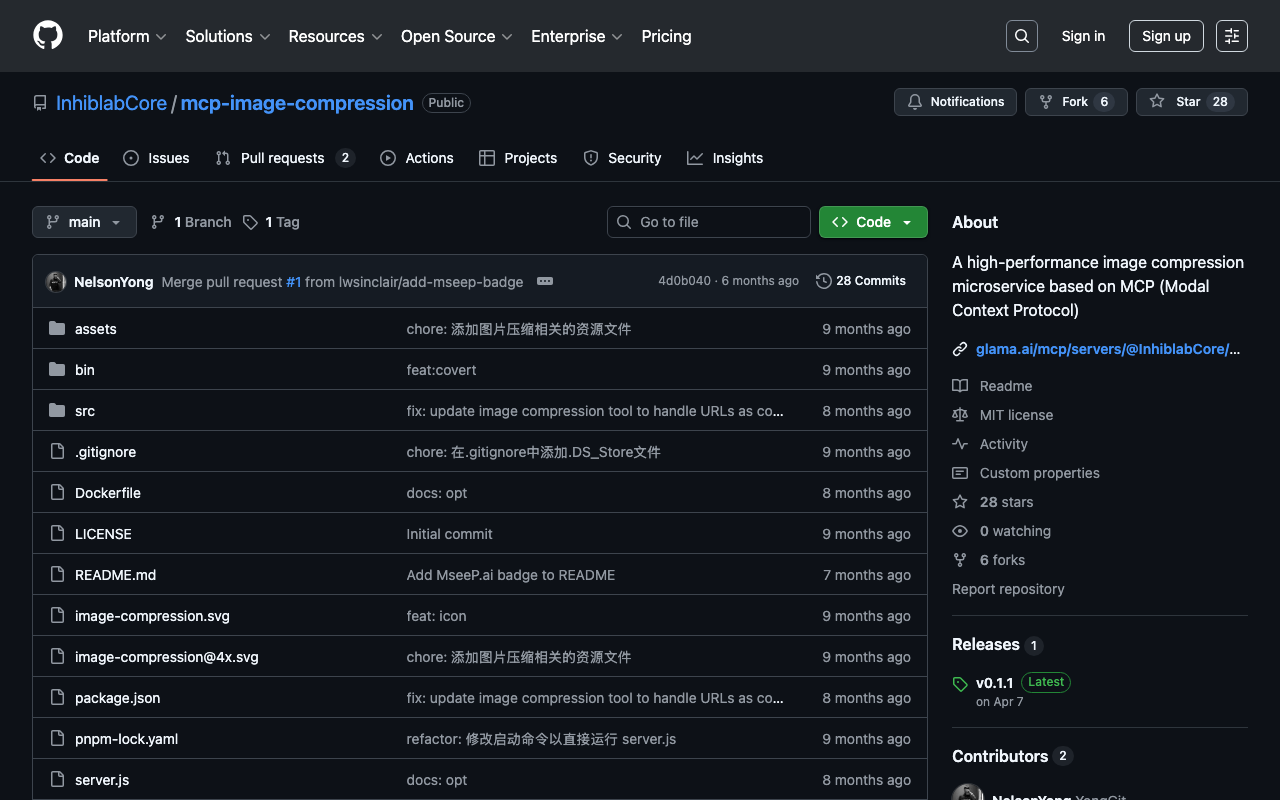Click the Go to file field
This screenshot has width=1280, height=800.
coord(708,222)
